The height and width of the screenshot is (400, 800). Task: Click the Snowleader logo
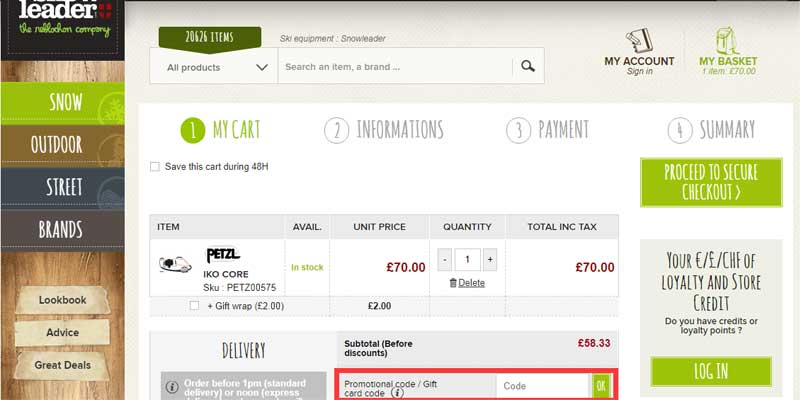[x=64, y=18]
